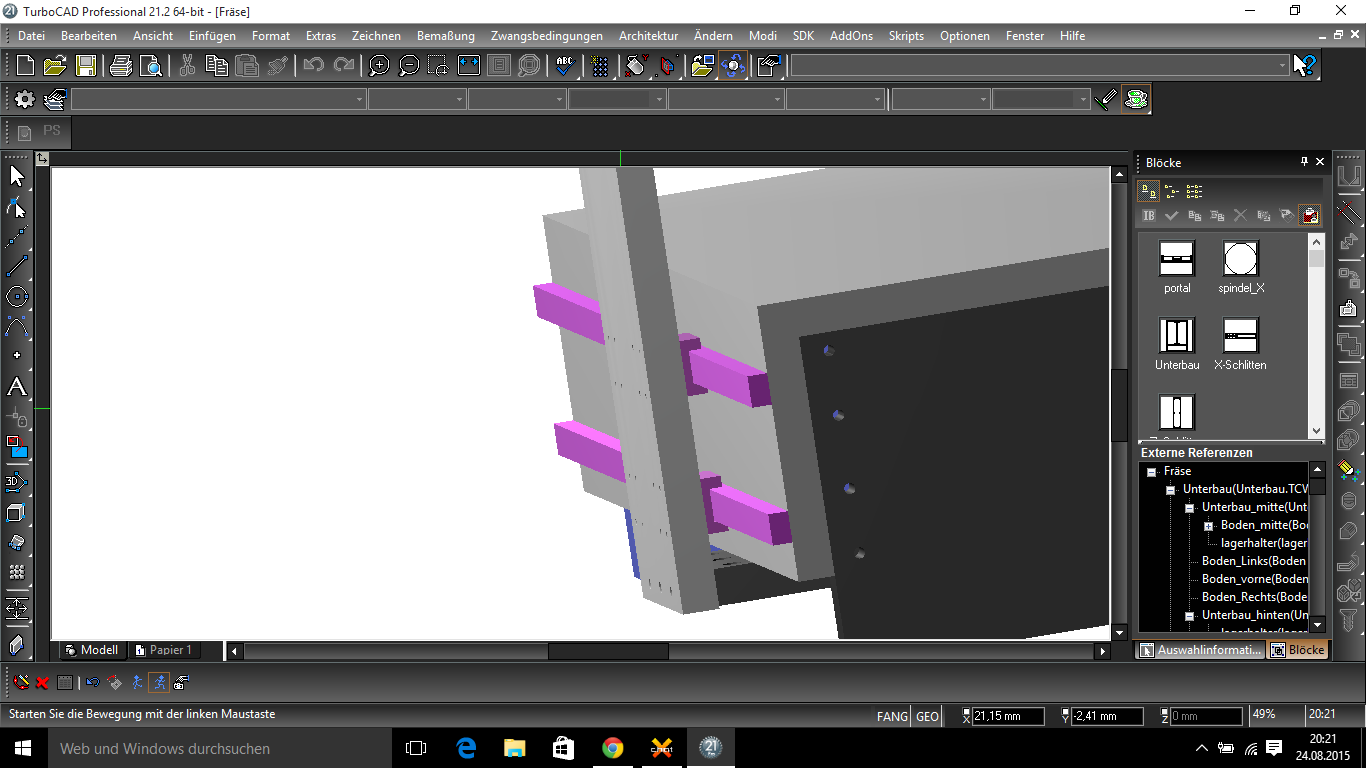Click the Zoom In magnifier icon
Viewport: 1366px width, 768px height.
379,66
